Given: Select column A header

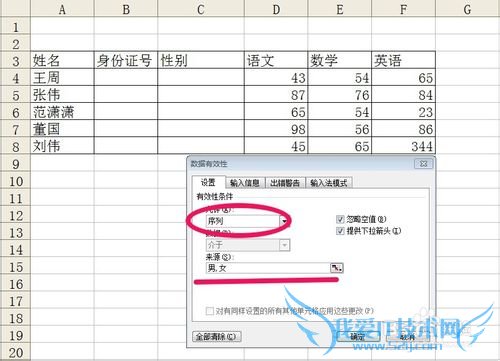Looking at the screenshot, I should point(62,9).
